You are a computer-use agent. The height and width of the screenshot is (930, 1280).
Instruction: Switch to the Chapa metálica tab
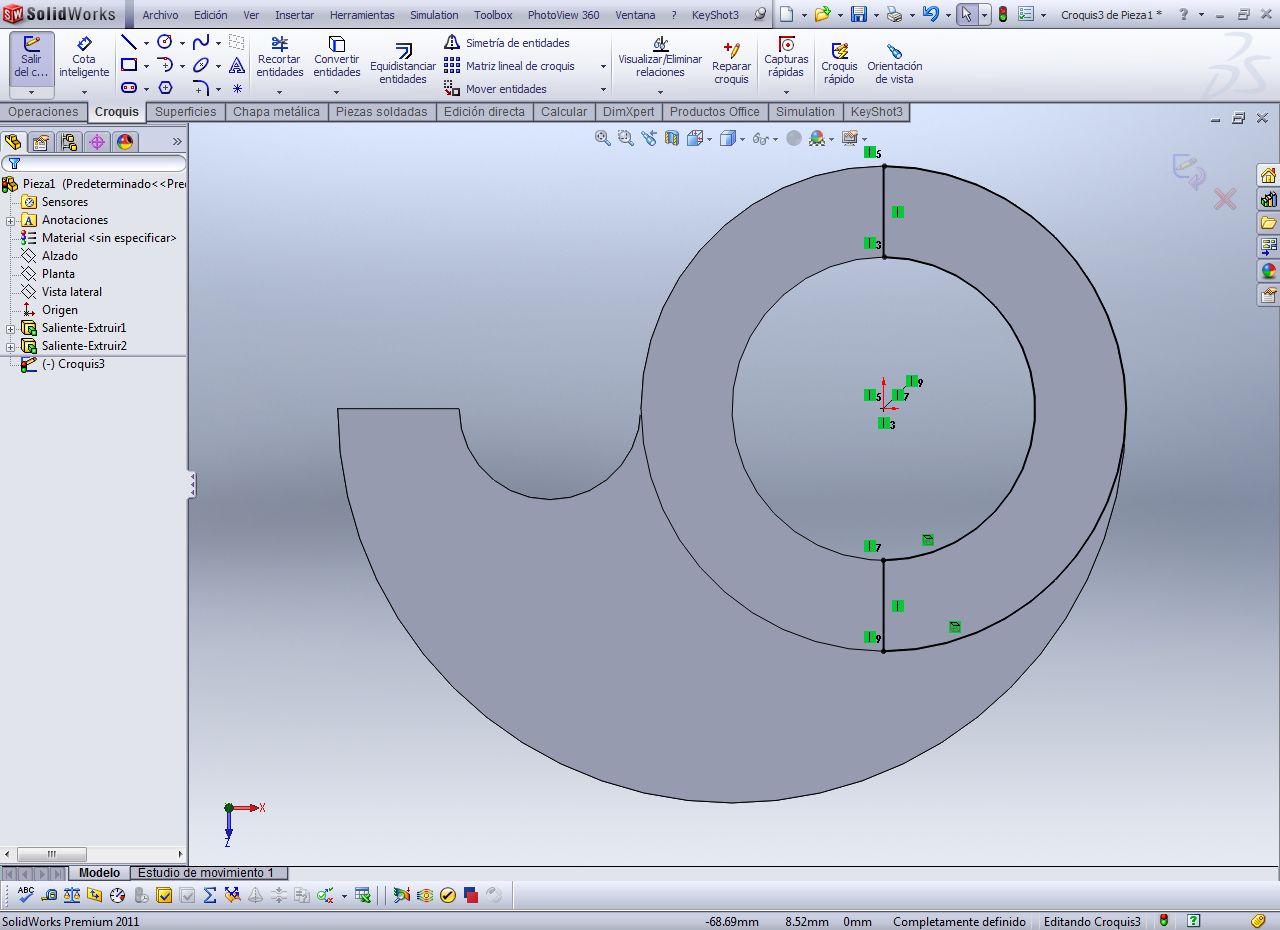[276, 112]
